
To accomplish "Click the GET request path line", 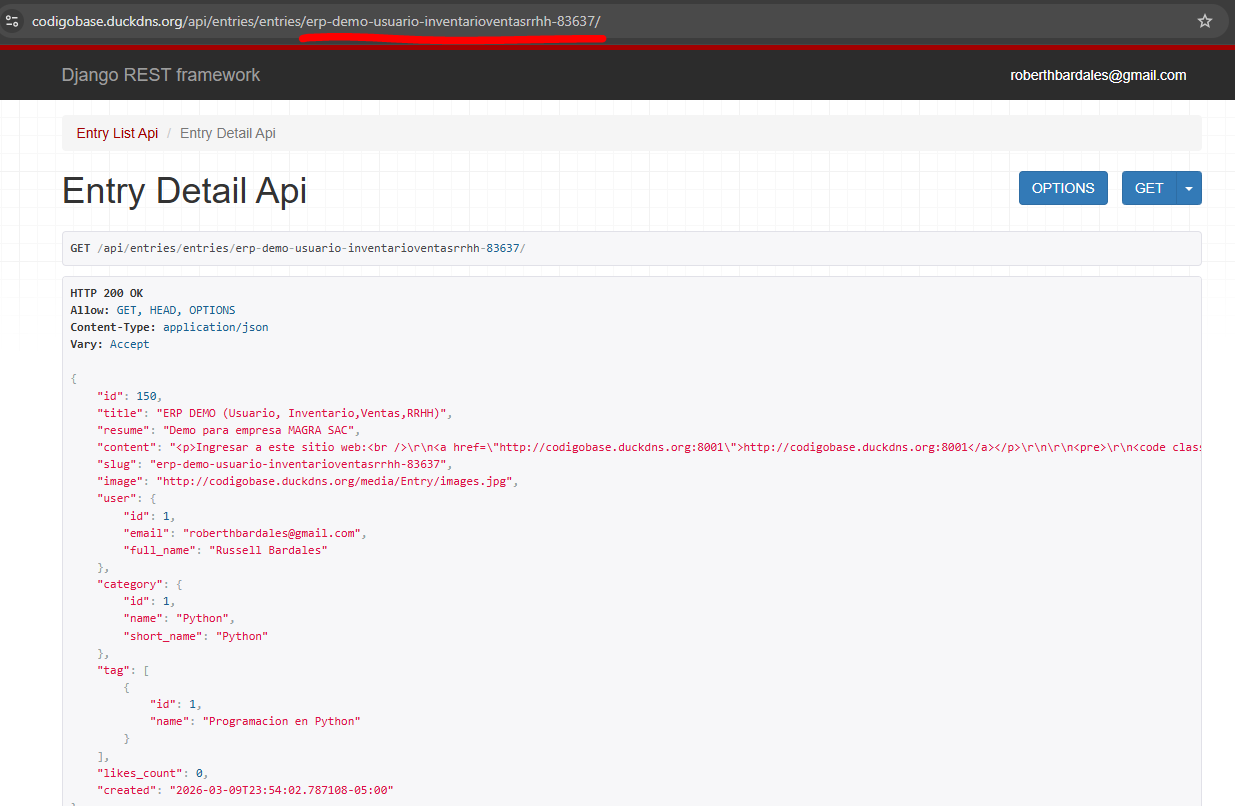I will coord(297,248).
